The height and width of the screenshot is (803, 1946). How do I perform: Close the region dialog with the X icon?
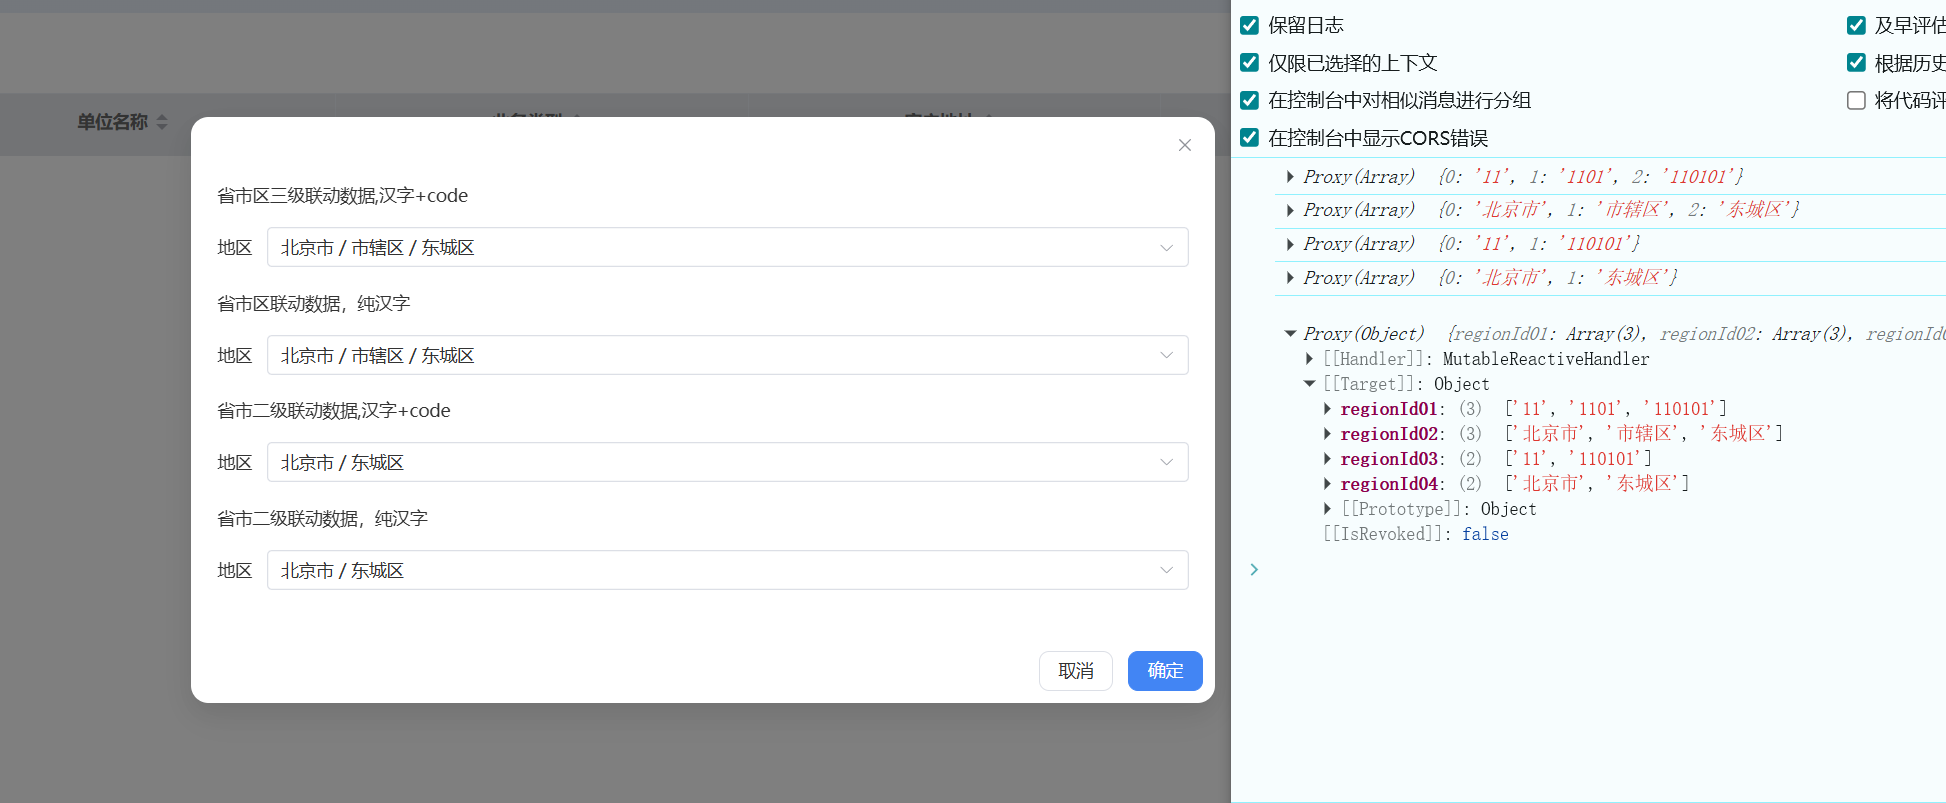click(x=1185, y=145)
